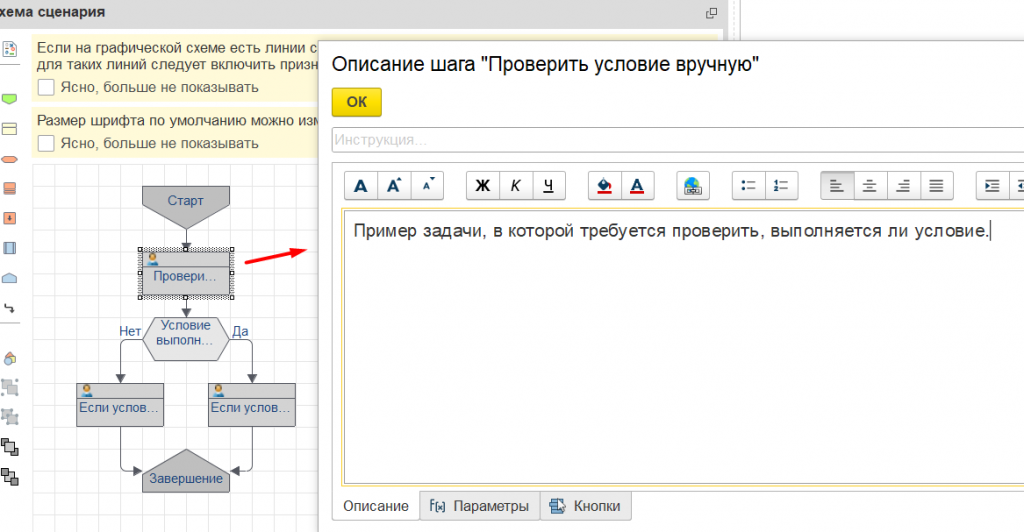Increase the font size
The height and width of the screenshot is (532, 1024).
394,186
